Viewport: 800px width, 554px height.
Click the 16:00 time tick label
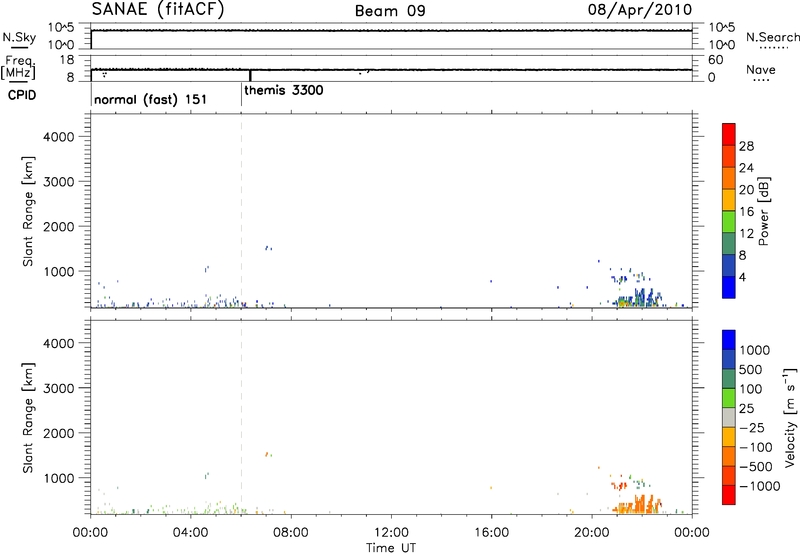[491, 533]
